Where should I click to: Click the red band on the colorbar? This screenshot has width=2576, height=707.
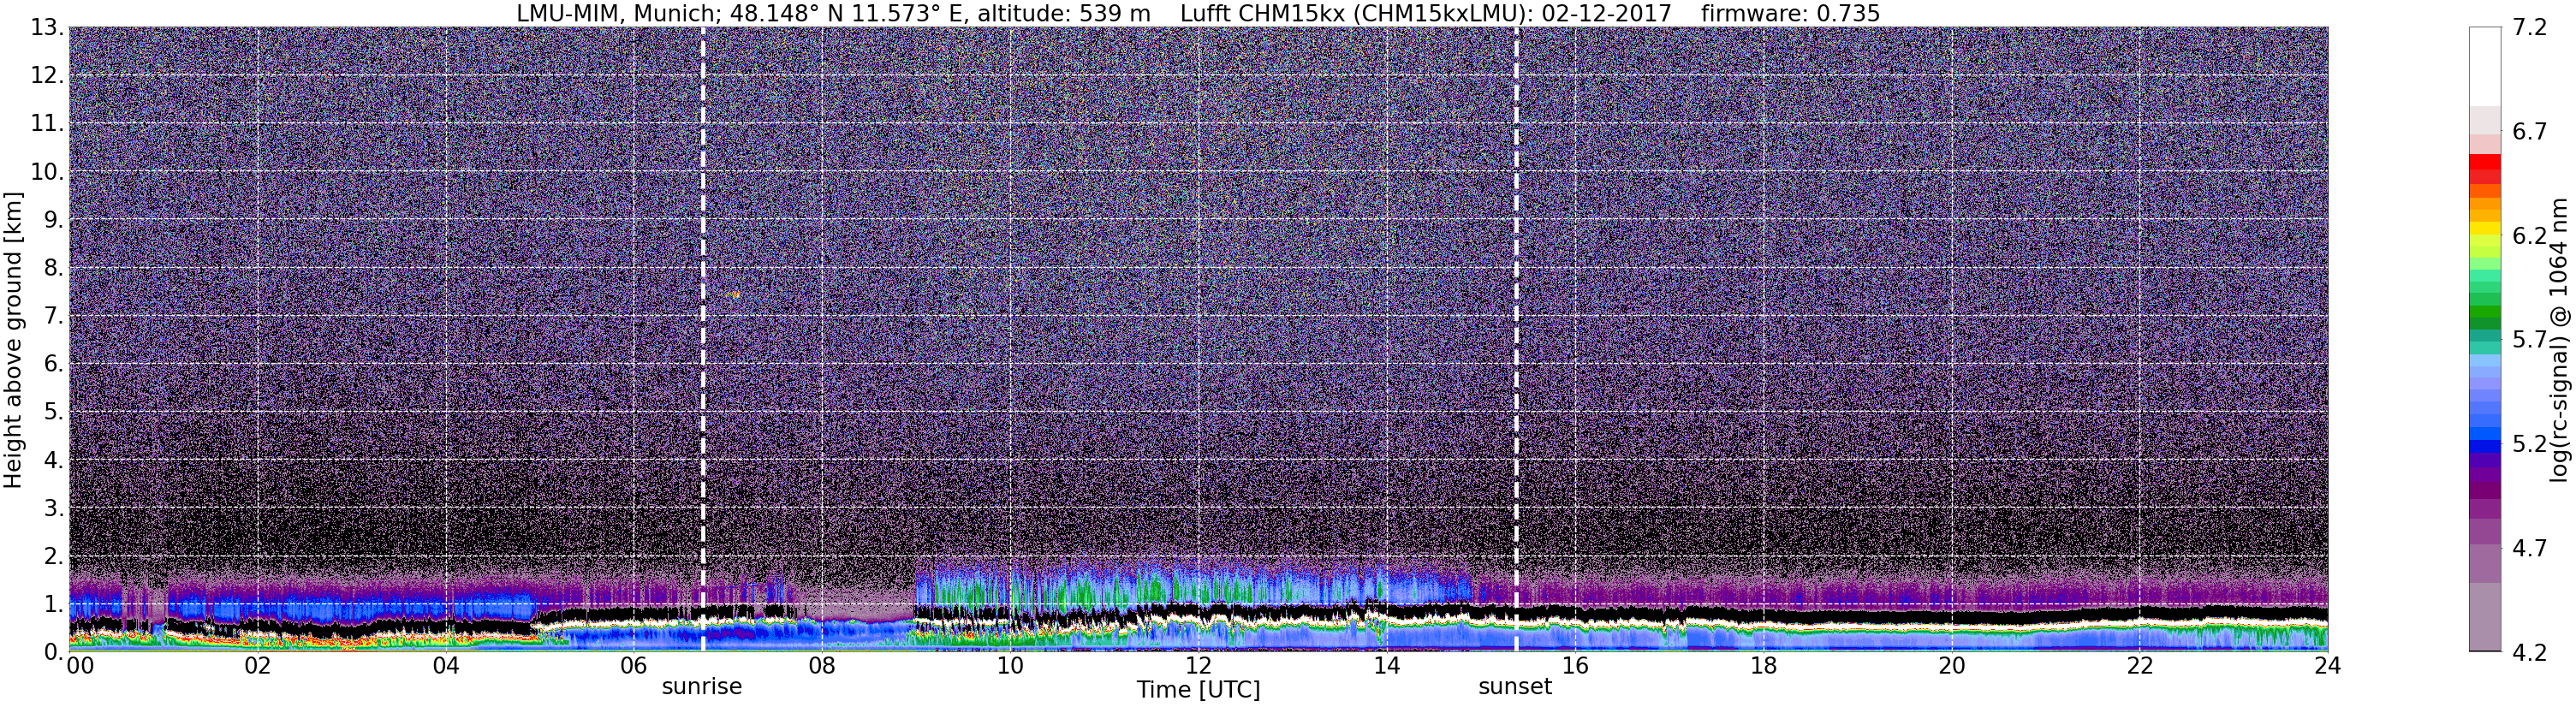(x=2484, y=162)
